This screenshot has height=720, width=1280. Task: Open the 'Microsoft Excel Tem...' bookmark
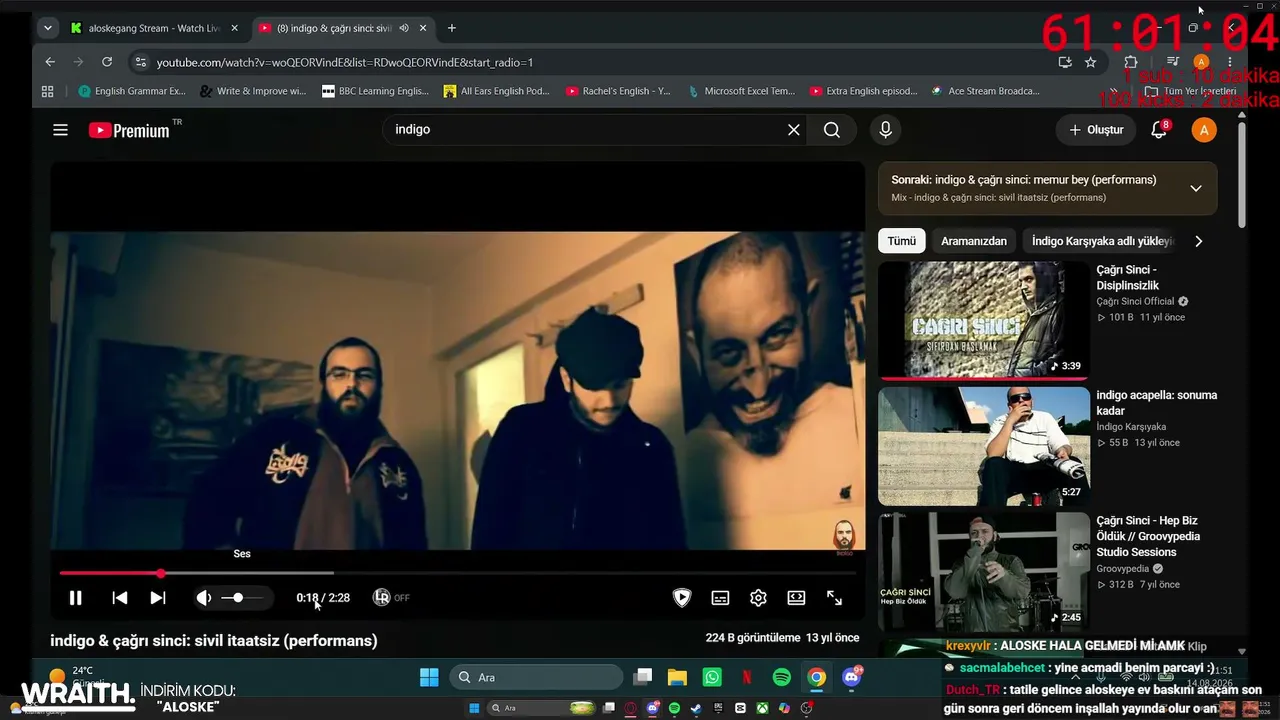(x=741, y=91)
